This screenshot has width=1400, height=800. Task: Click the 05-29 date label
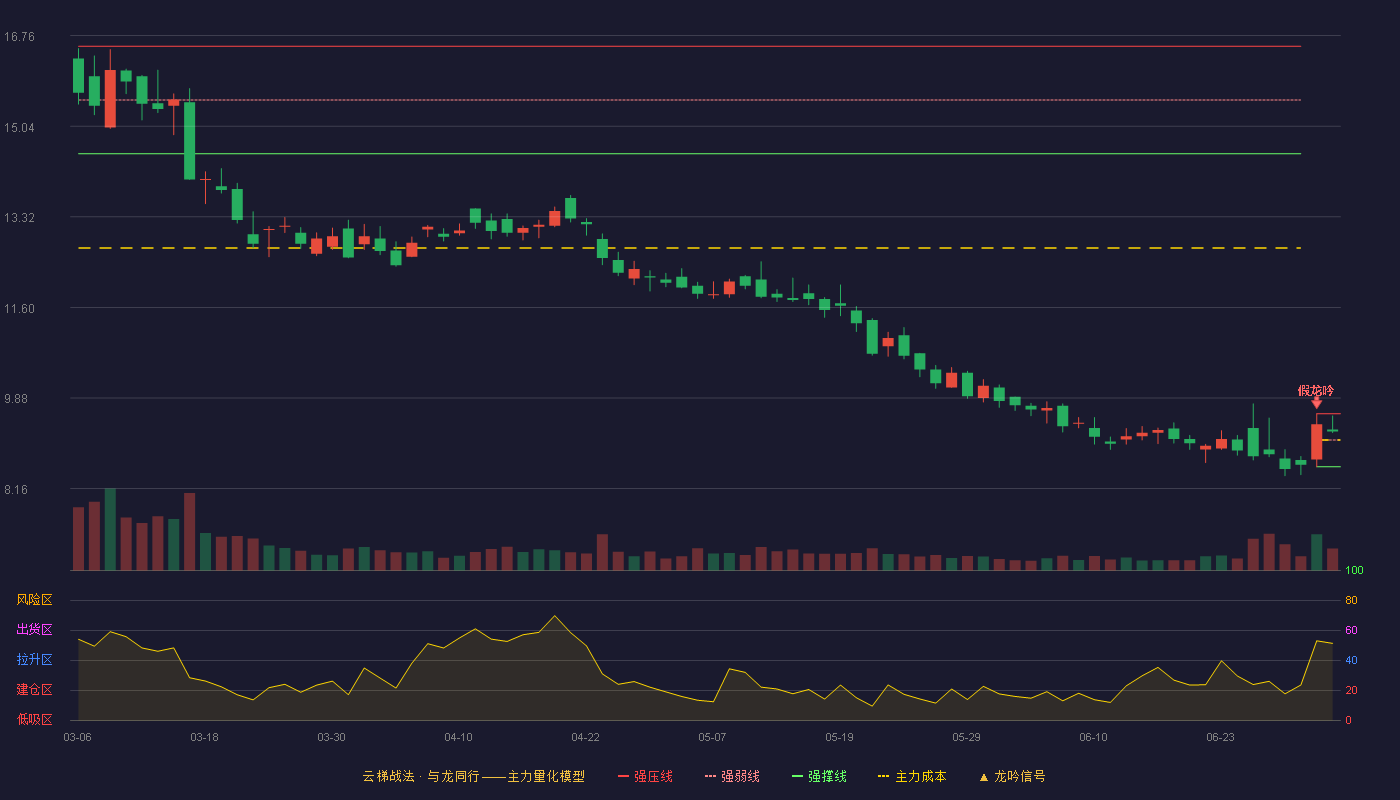(x=966, y=737)
